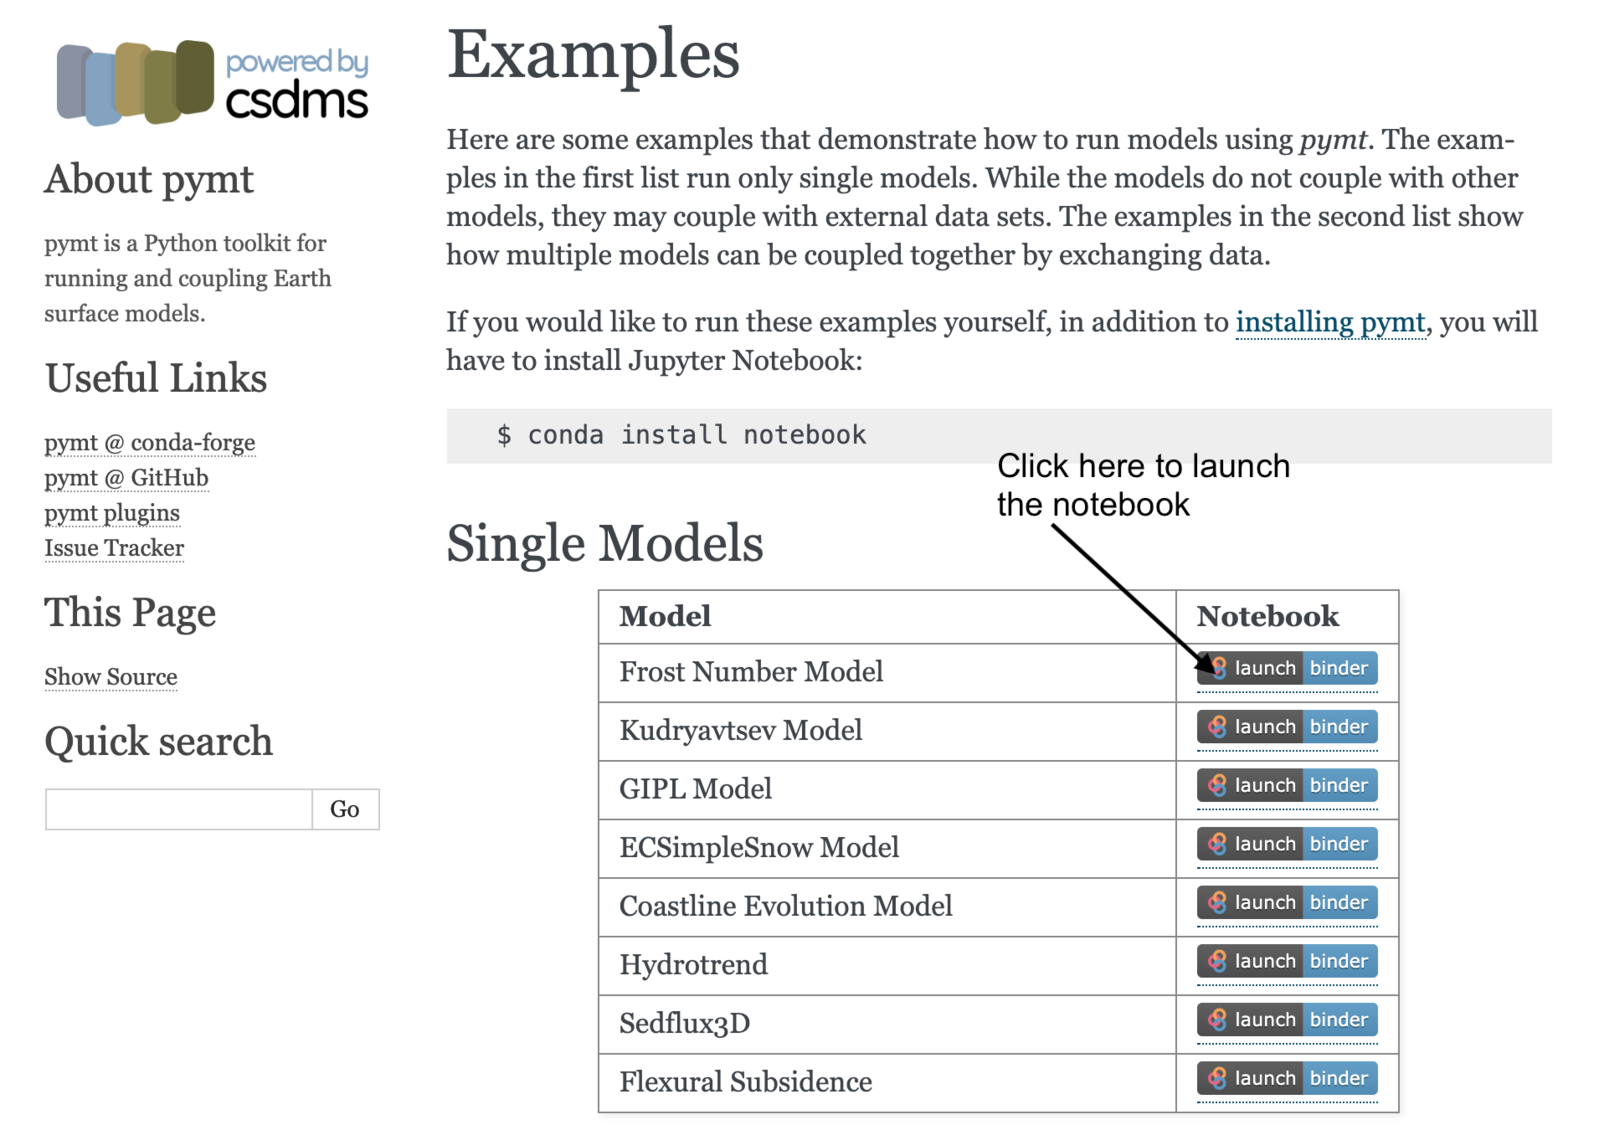Open the pymt plugins link

(x=112, y=513)
